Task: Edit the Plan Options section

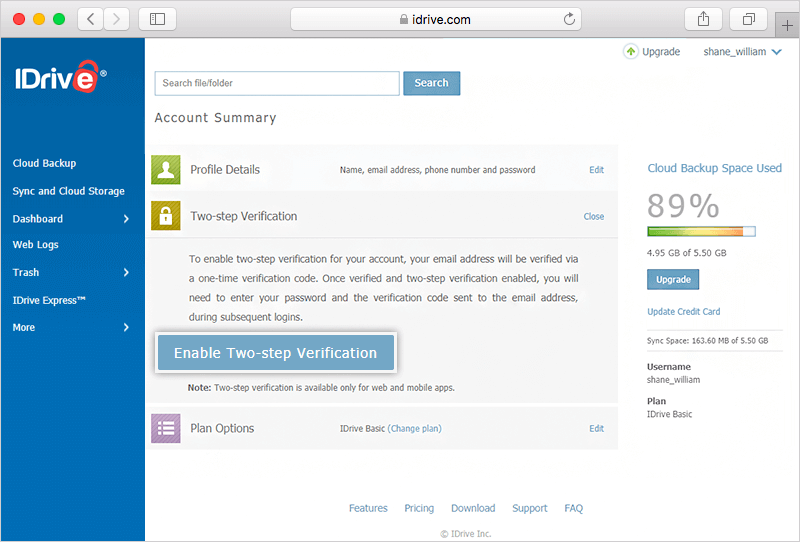Action: pos(596,429)
